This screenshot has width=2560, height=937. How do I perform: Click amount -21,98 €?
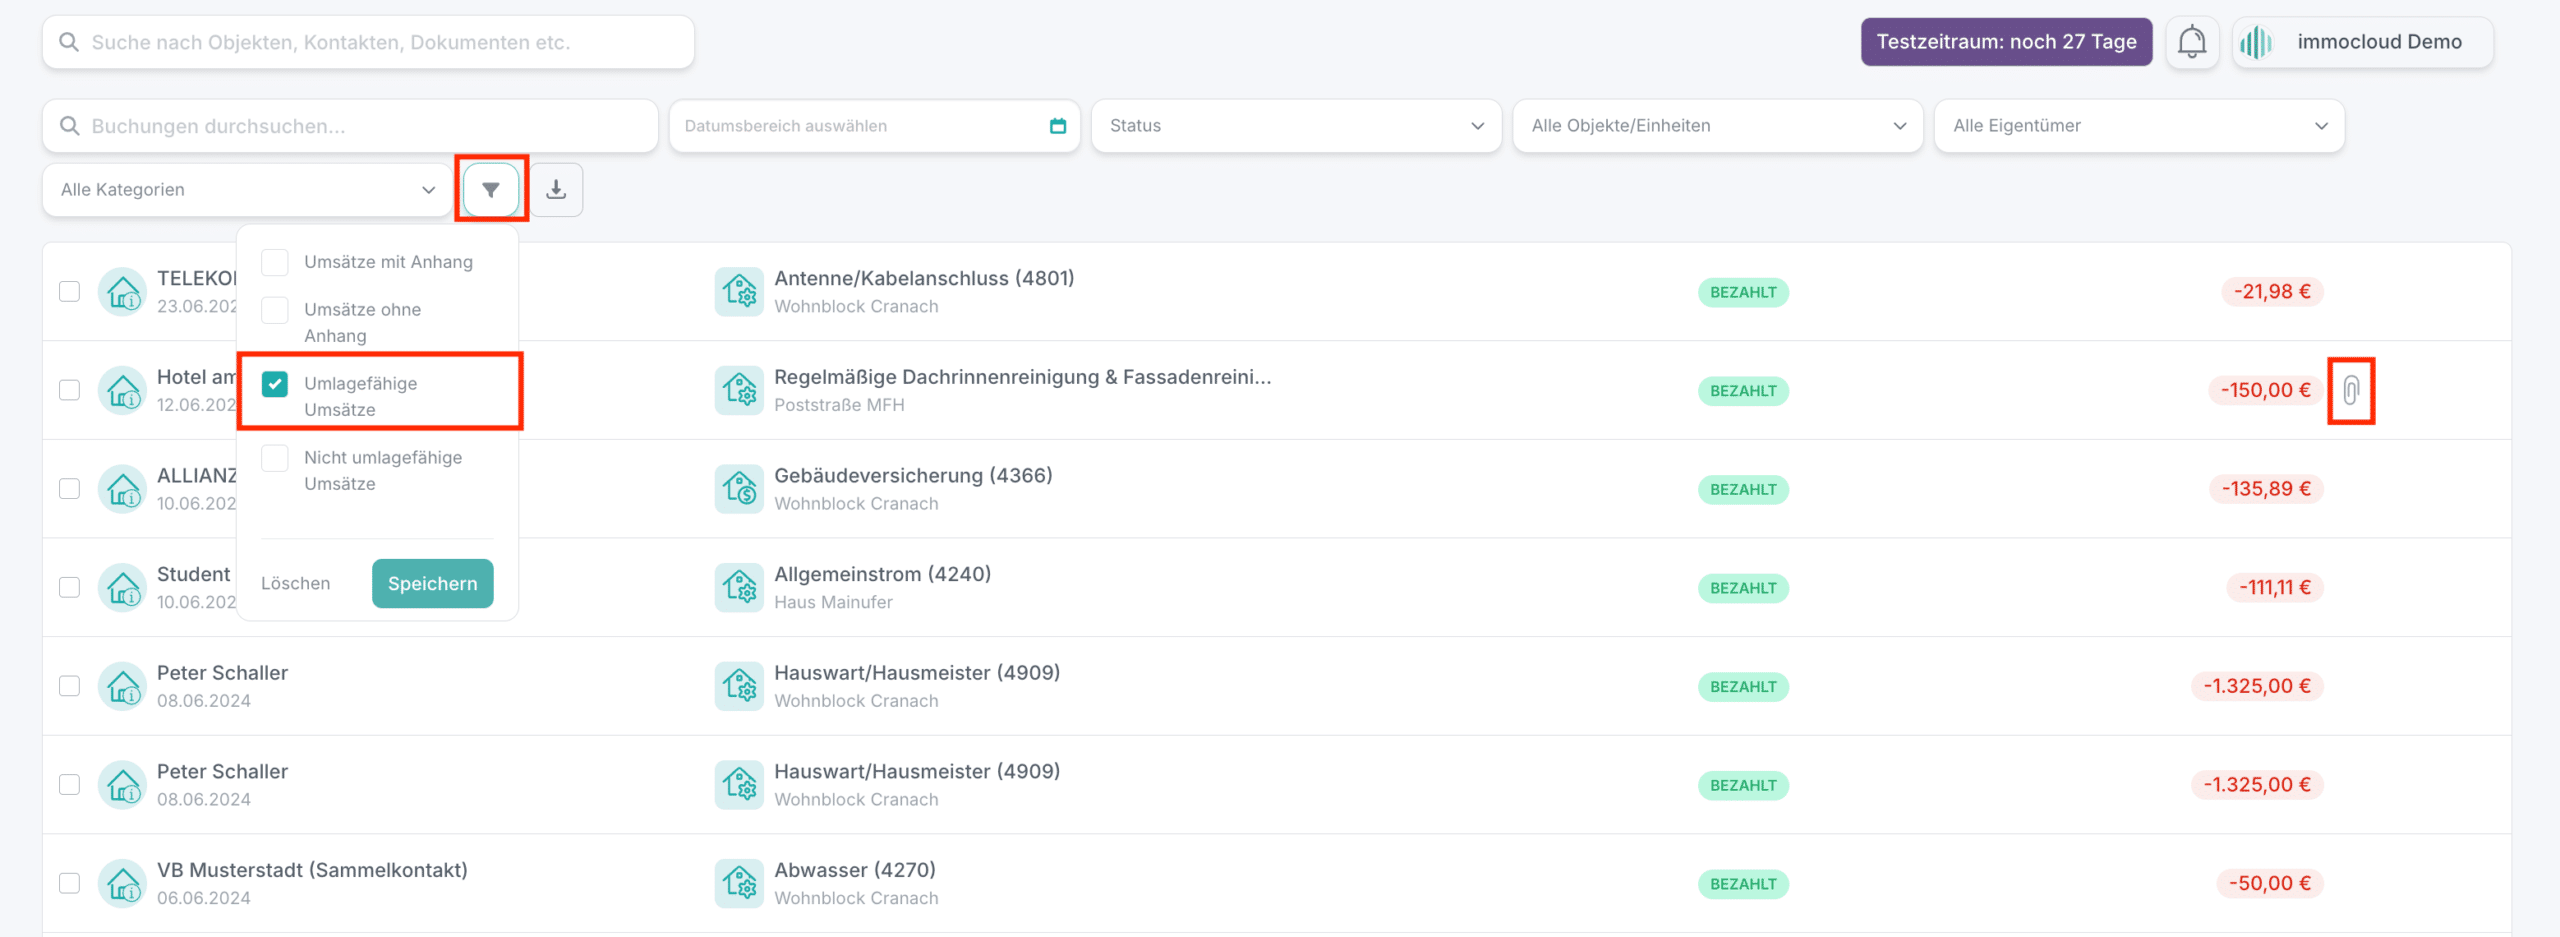[x=2272, y=292]
